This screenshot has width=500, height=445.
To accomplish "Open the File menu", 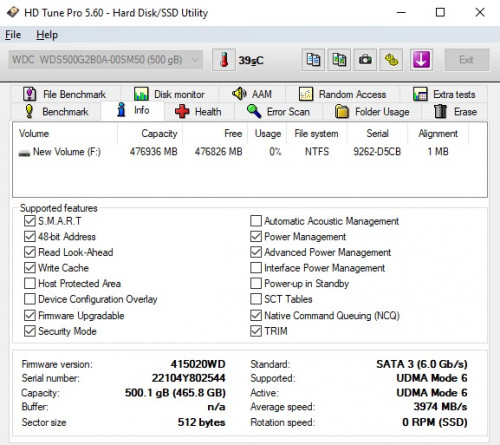I will pyautogui.click(x=13, y=35).
